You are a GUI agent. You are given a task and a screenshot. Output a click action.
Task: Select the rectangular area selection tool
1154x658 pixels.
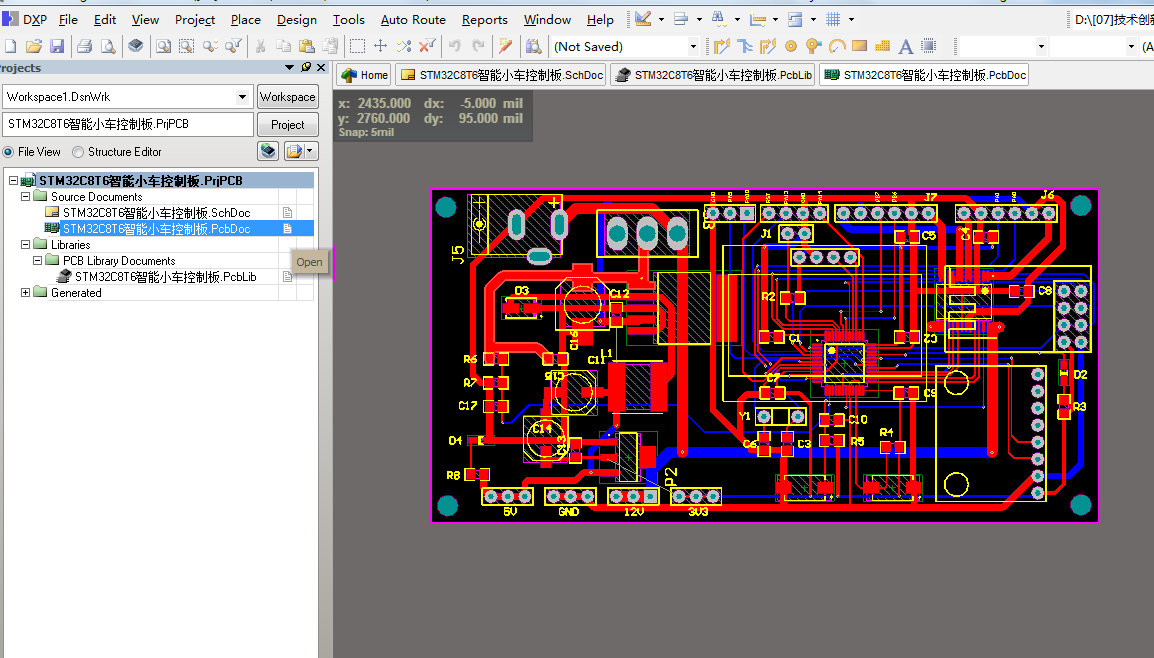pyautogui.click(x=358, y=46)
